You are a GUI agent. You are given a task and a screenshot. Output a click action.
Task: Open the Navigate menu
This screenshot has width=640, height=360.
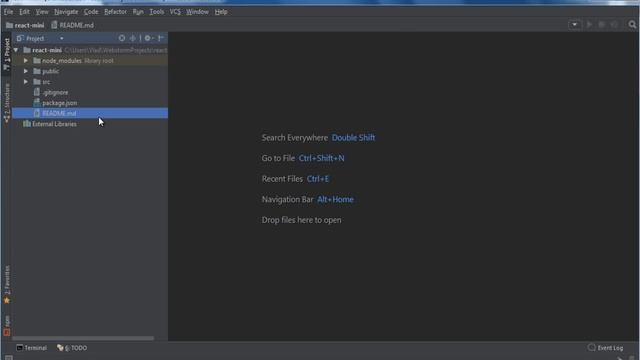(x=66, y=12)
